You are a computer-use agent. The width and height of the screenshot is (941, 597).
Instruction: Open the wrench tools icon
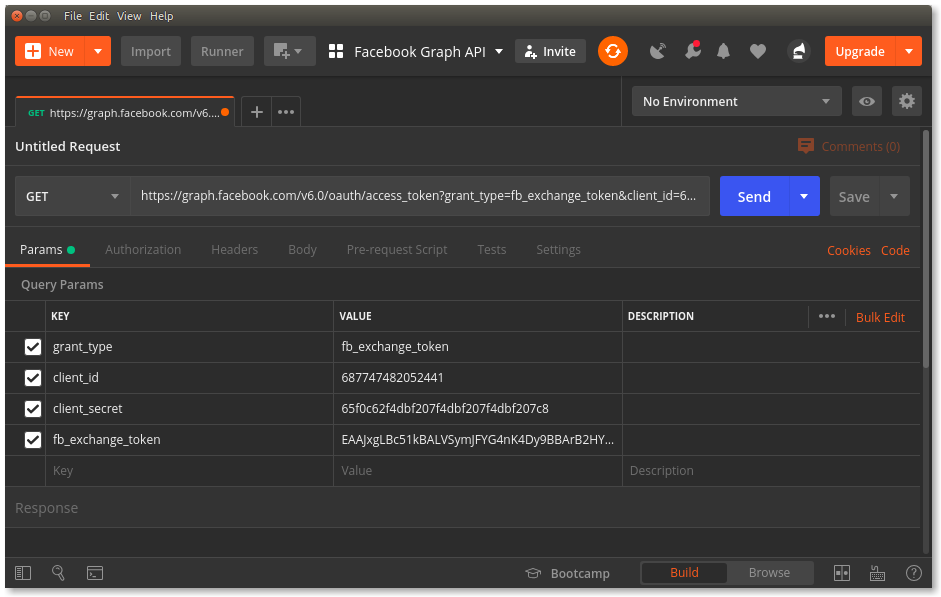pyautogui.click(x=693, y=51)
